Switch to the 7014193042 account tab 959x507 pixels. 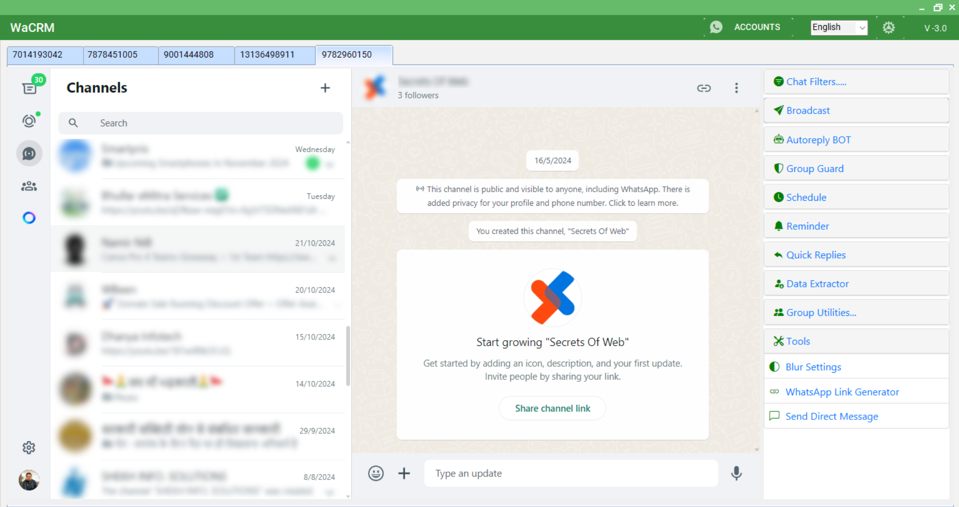coord(38,54)
